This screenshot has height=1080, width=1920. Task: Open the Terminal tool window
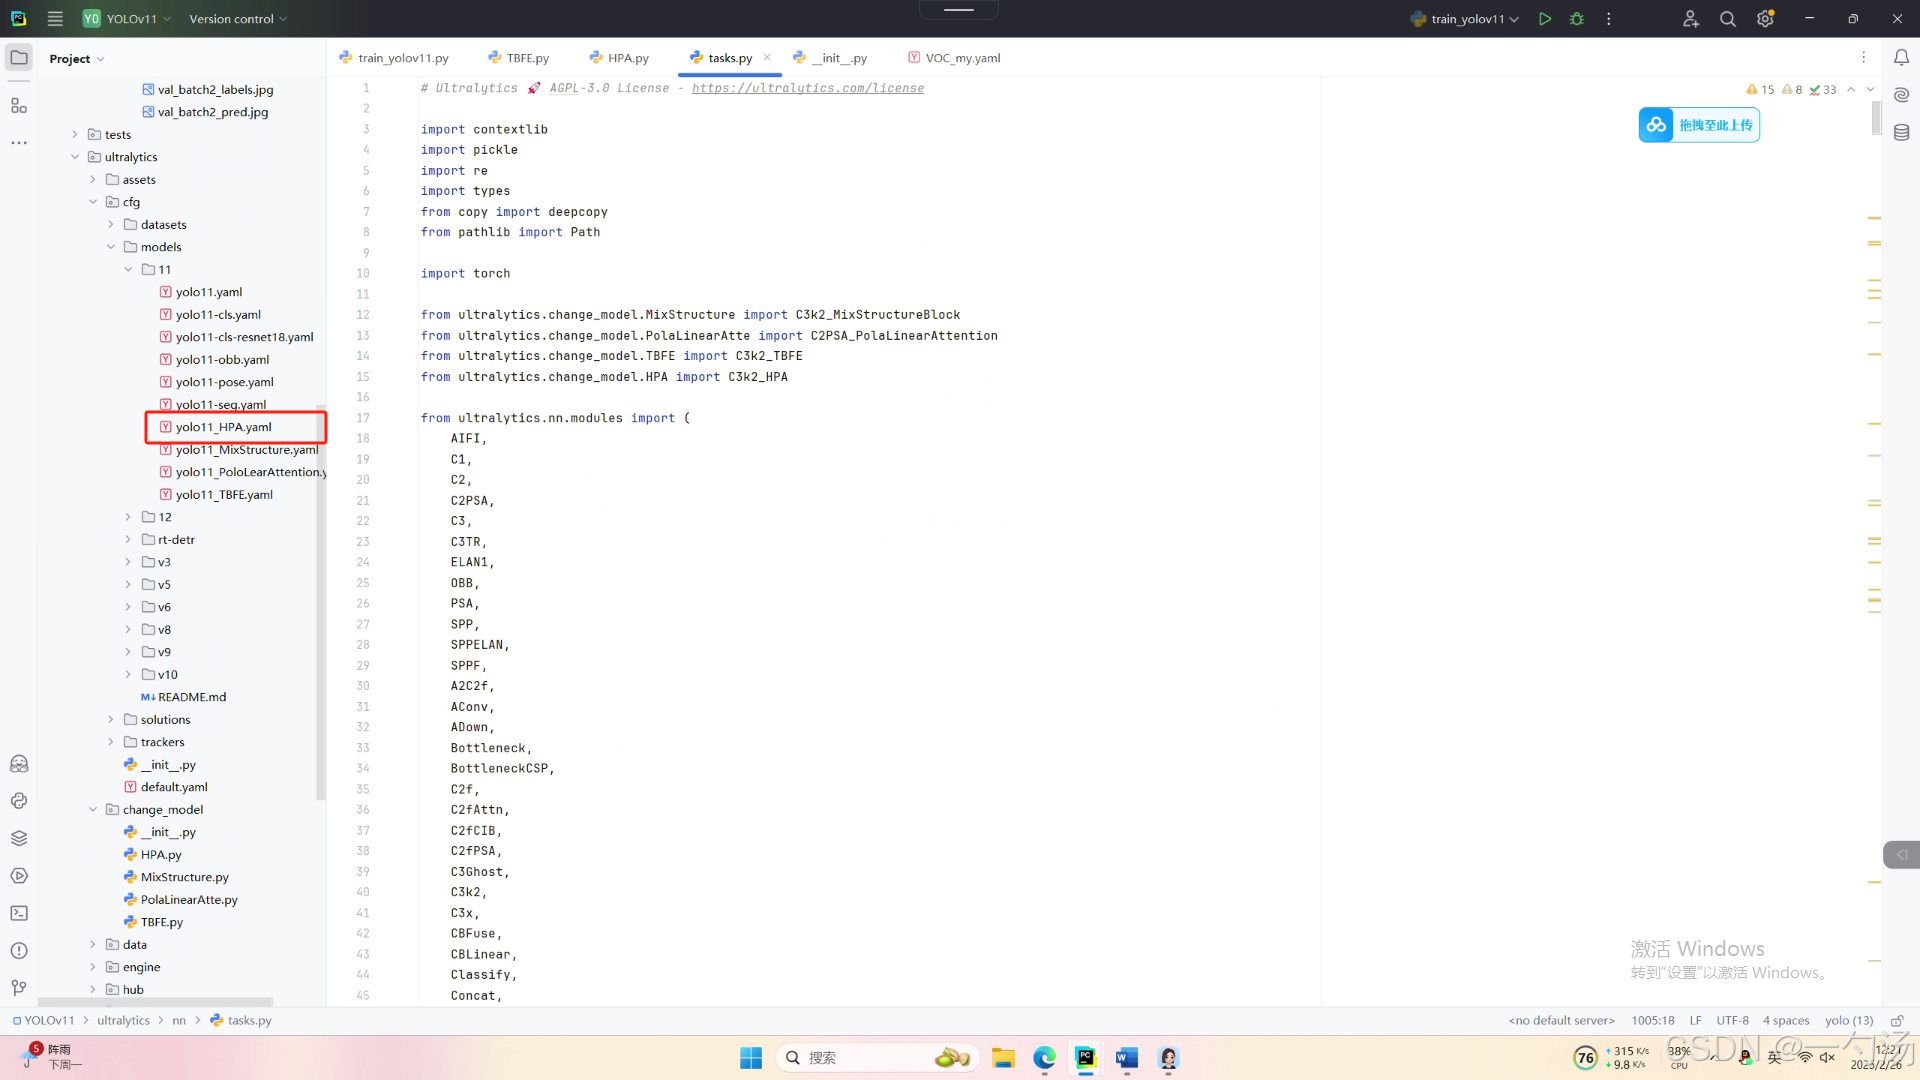click(x=19, y=913)
